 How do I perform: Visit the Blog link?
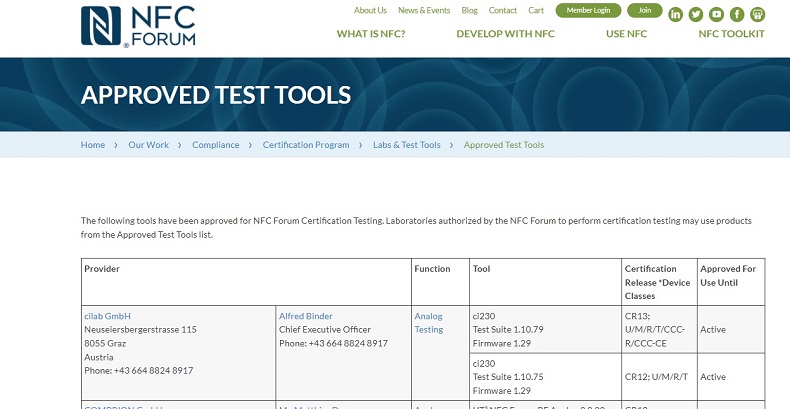click(x=469, y=10)
